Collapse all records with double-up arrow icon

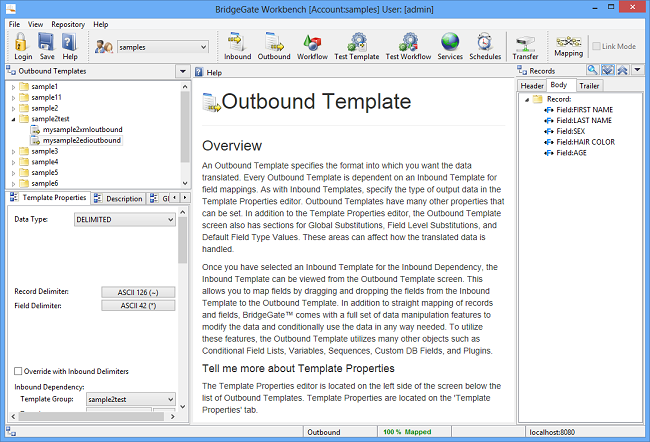tap(622, 70)
